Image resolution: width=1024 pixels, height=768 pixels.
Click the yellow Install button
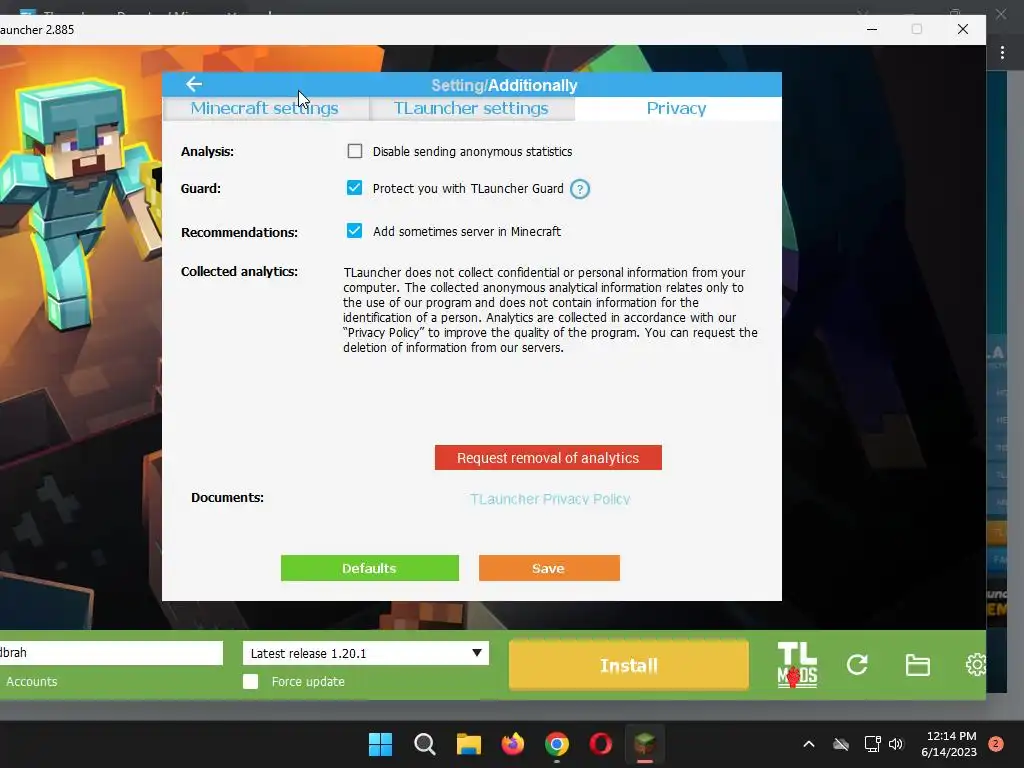pos(628,665)
